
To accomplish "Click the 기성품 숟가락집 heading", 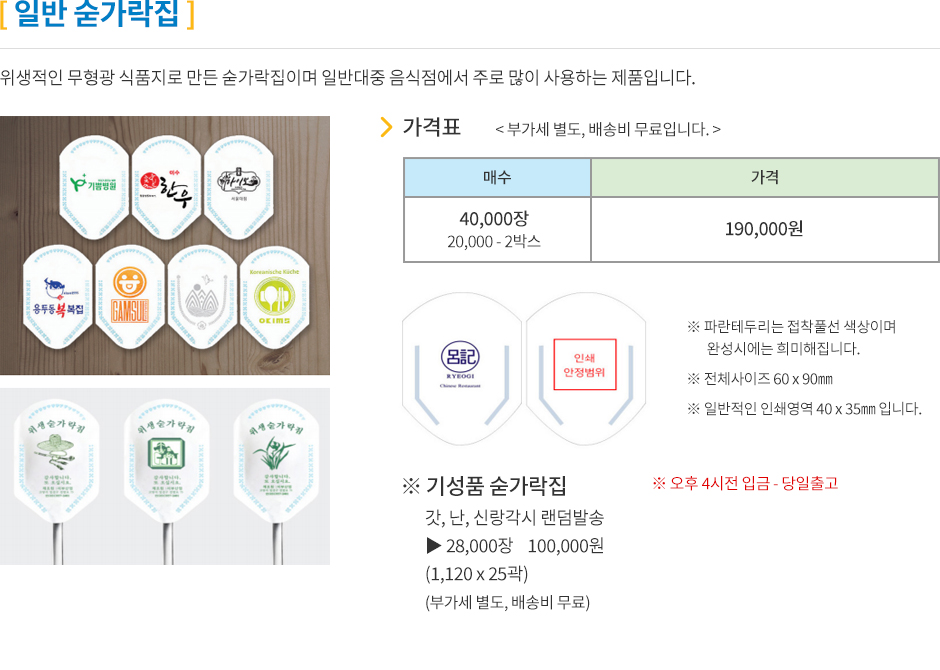I will click(484, 485).
